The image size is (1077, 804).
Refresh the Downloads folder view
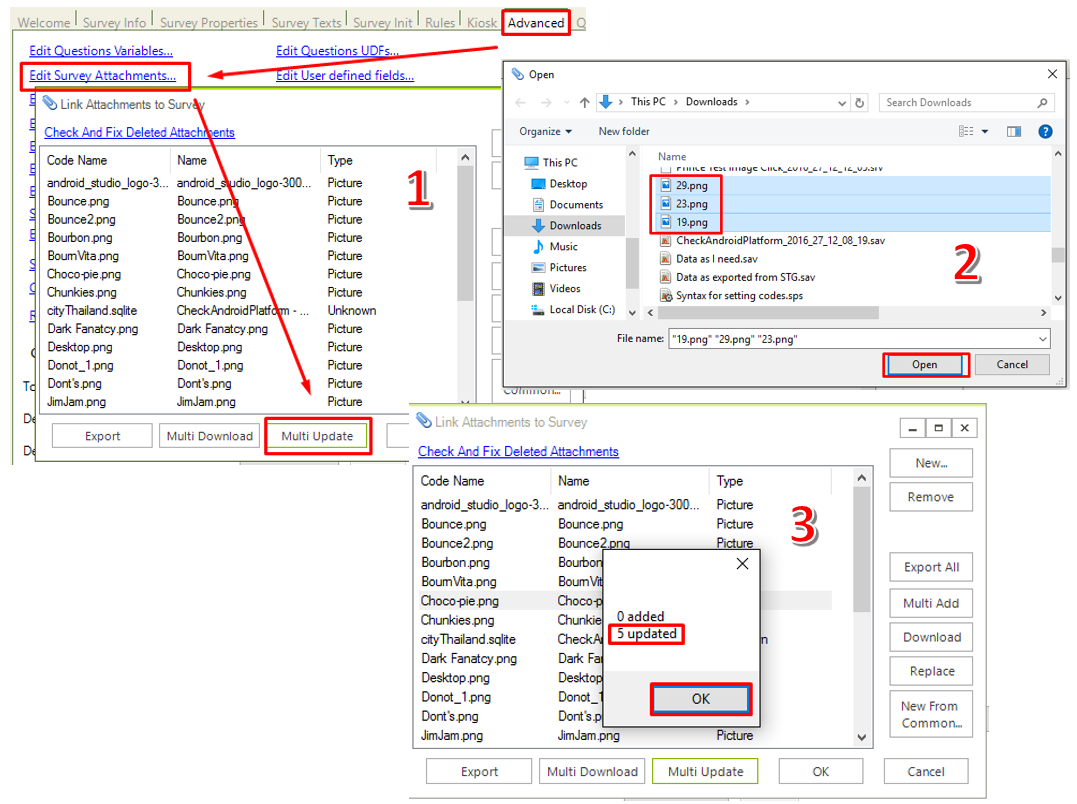(x=859, y=102)
